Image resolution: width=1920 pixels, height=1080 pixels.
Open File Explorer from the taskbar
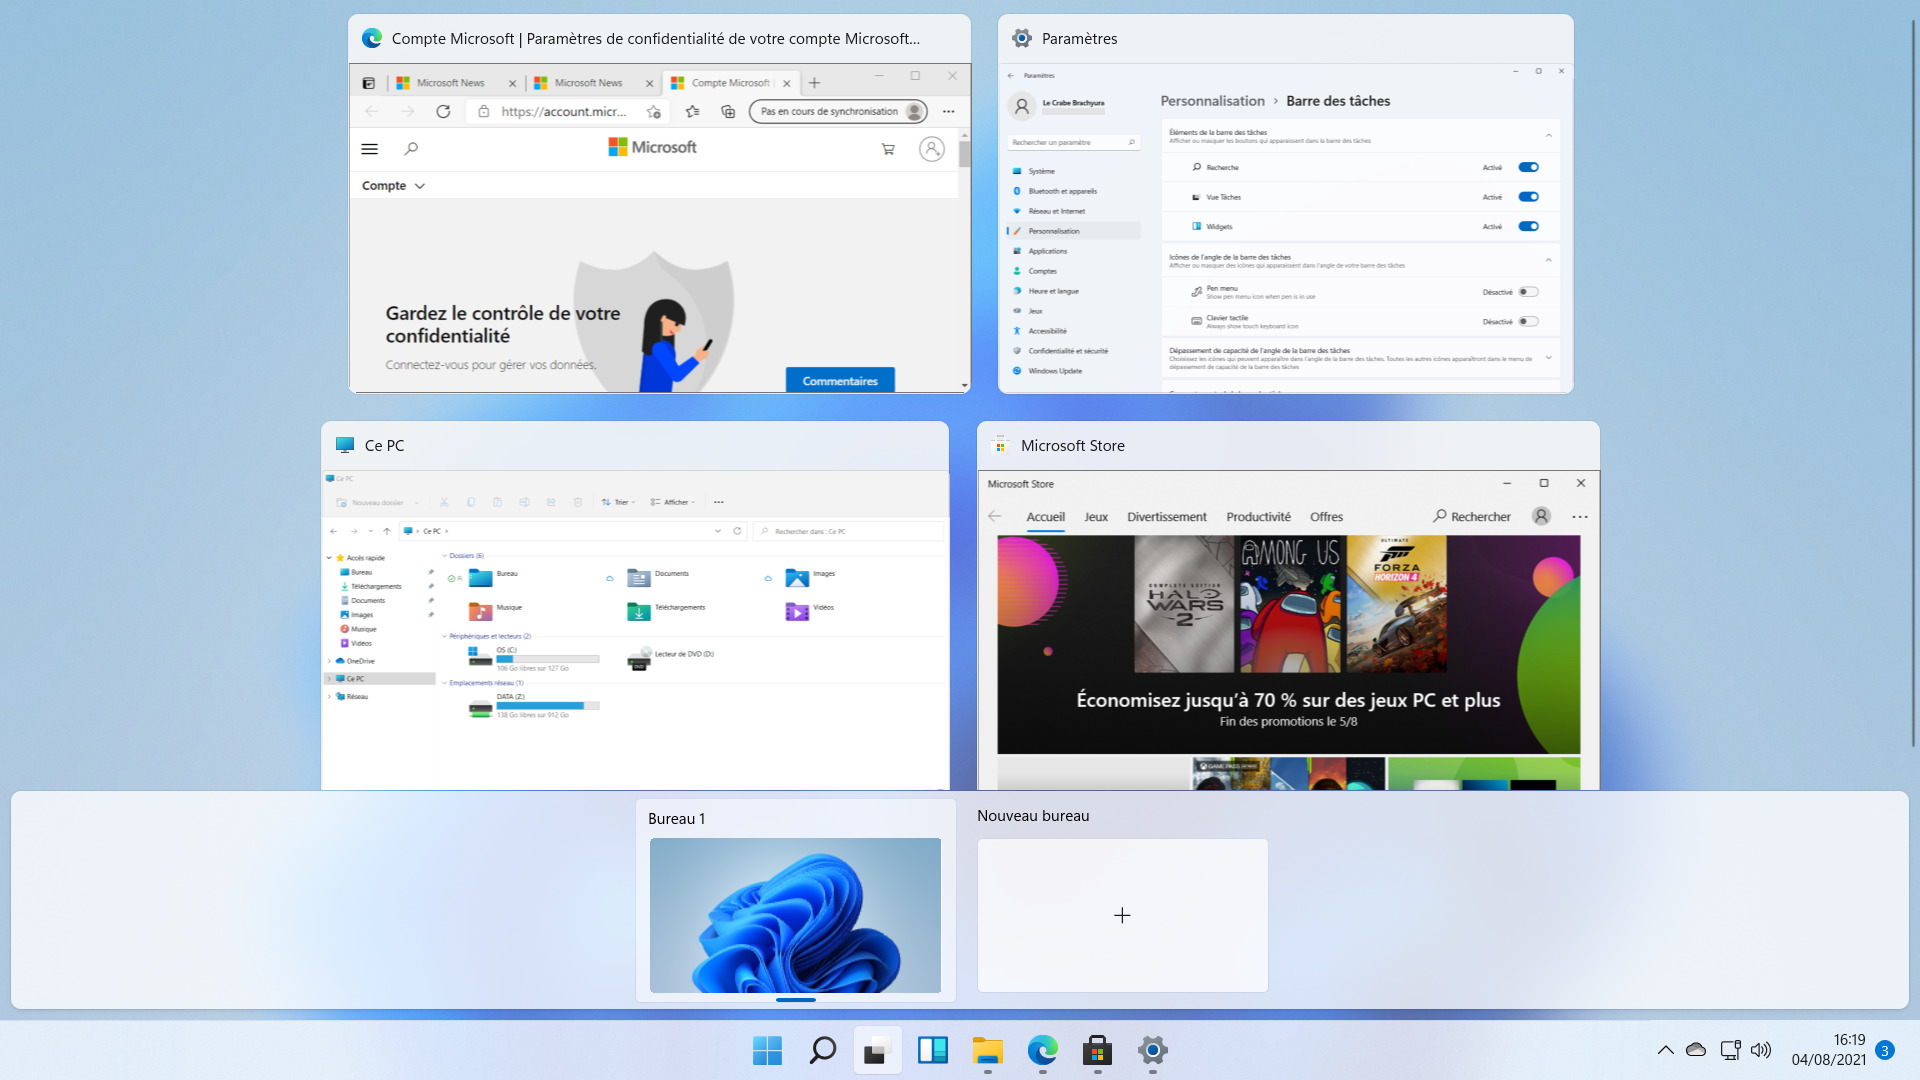click(x=987, y=1050)
